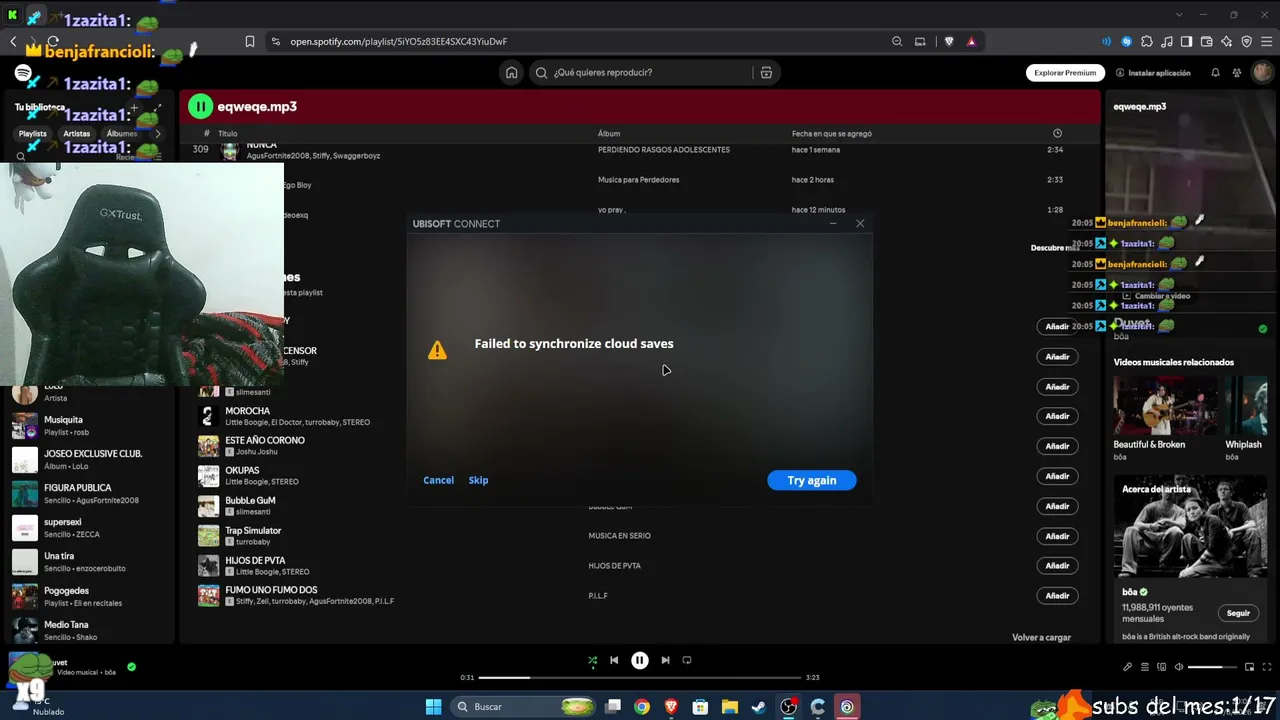This screenshot has height=720, width=1280.
Task: Enter full screen player mode
Action: pos(1266,667)
